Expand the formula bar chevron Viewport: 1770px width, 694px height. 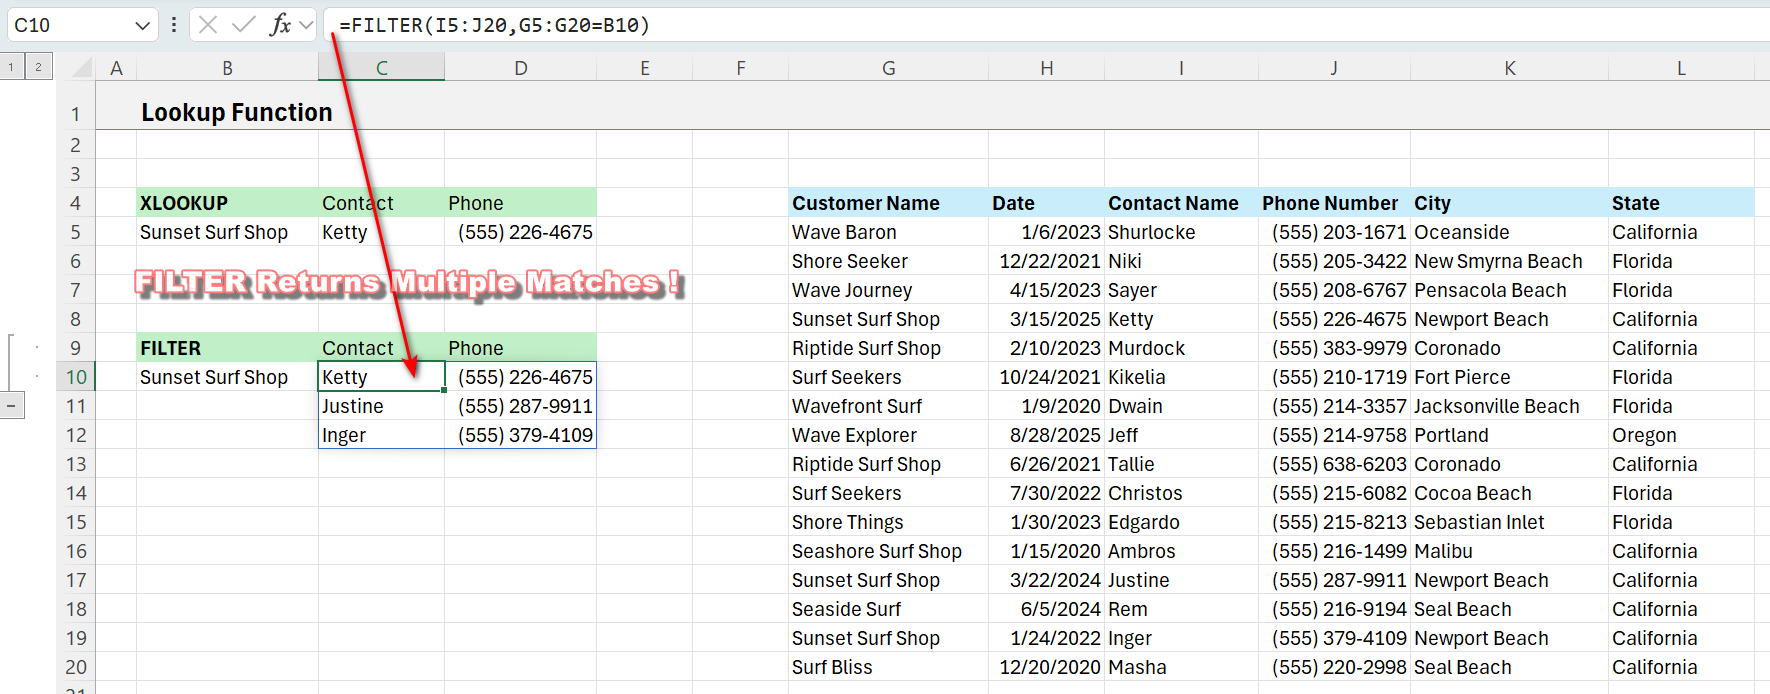(306, 25)
